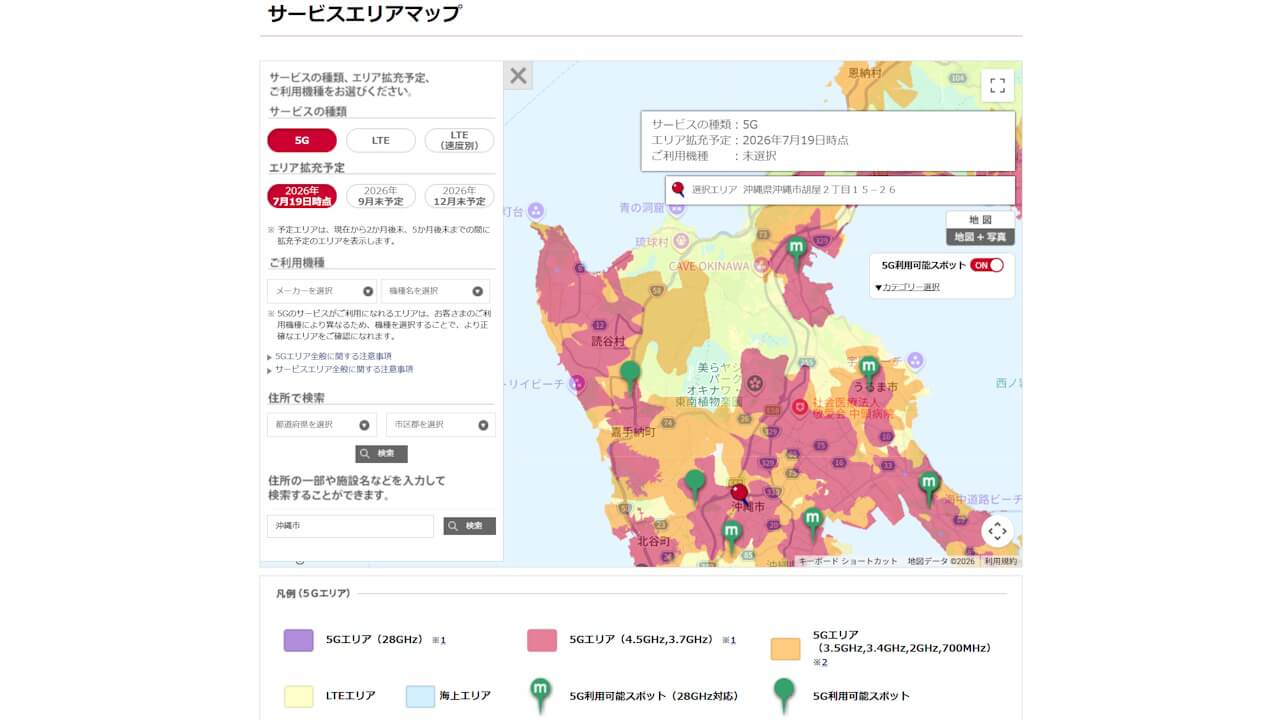Select 2026年7月19日時点 area schedule
The image size is (1280, 720).
[302, 196]
